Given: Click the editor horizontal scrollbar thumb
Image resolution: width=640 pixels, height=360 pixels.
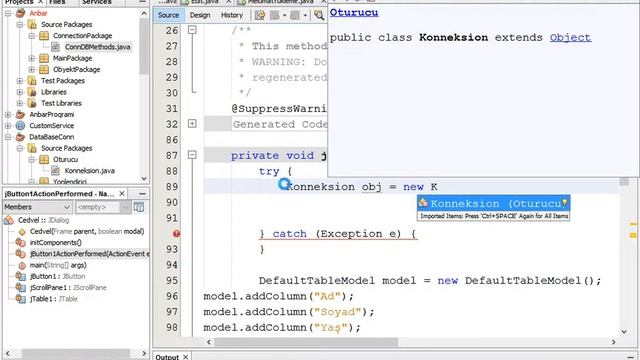Looking at the screenshot, I should pyautogui.click(x=306, y=342).
